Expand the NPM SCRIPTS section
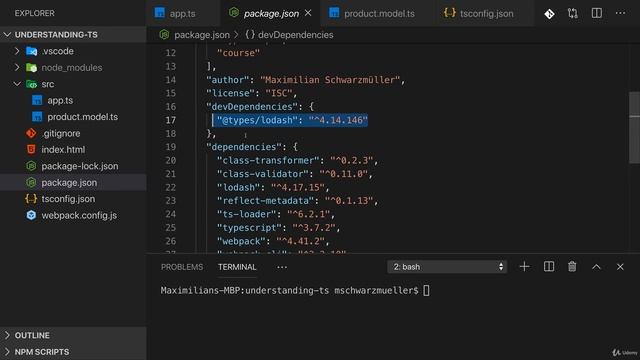 tap(73, 351)
